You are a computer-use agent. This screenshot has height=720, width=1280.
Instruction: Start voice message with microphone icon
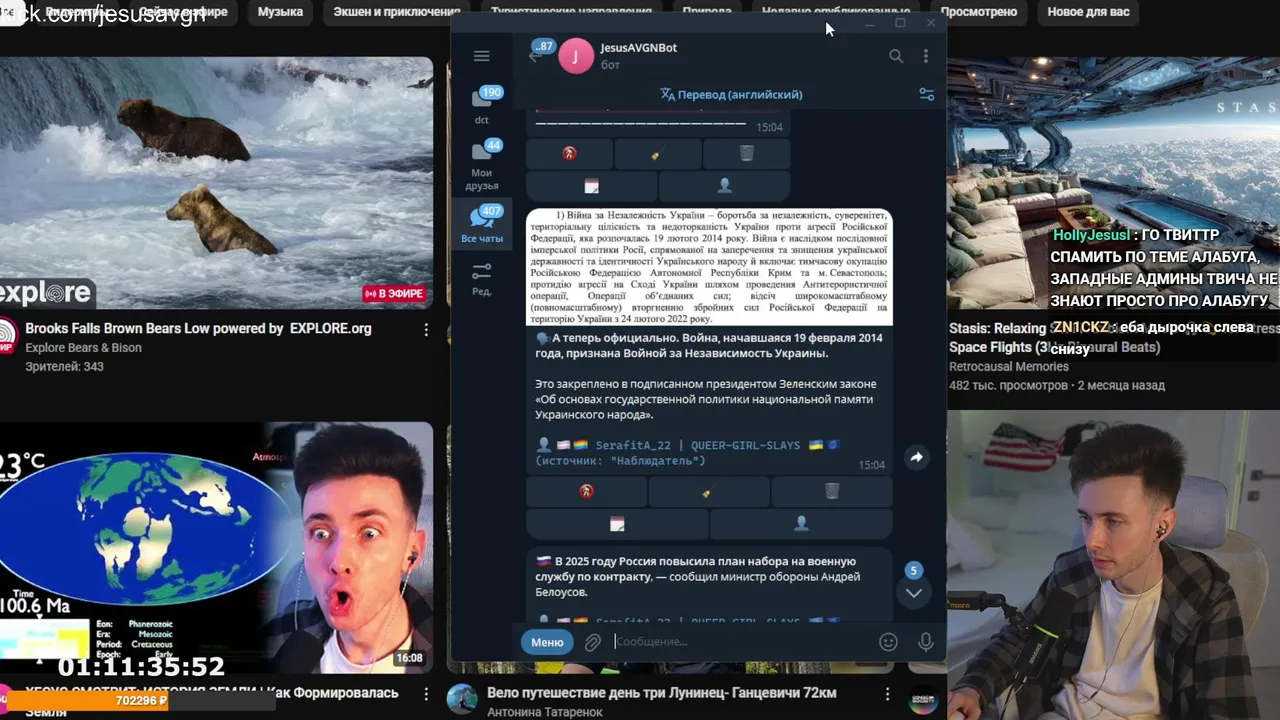pos(926,642)
